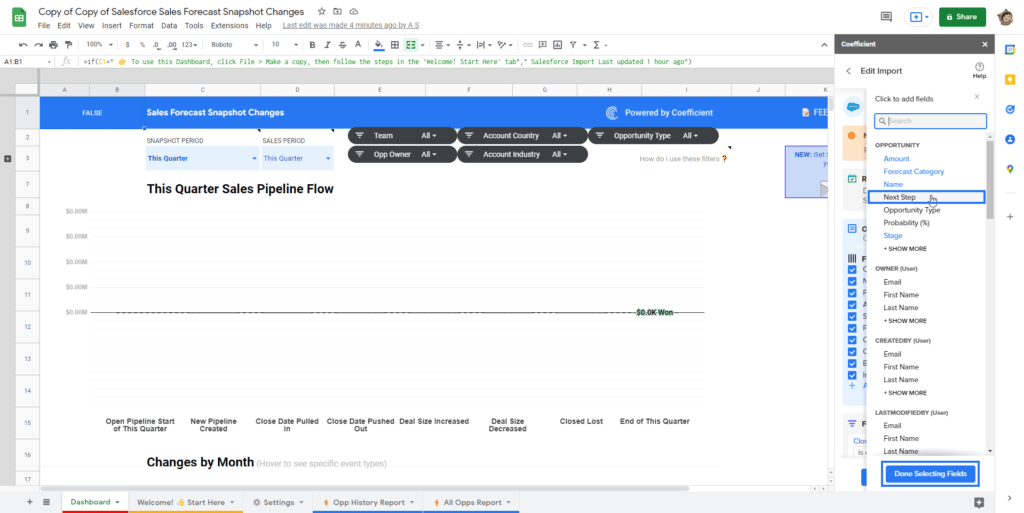Format as percent icon
1024x513 pixels.
[142, 44]
